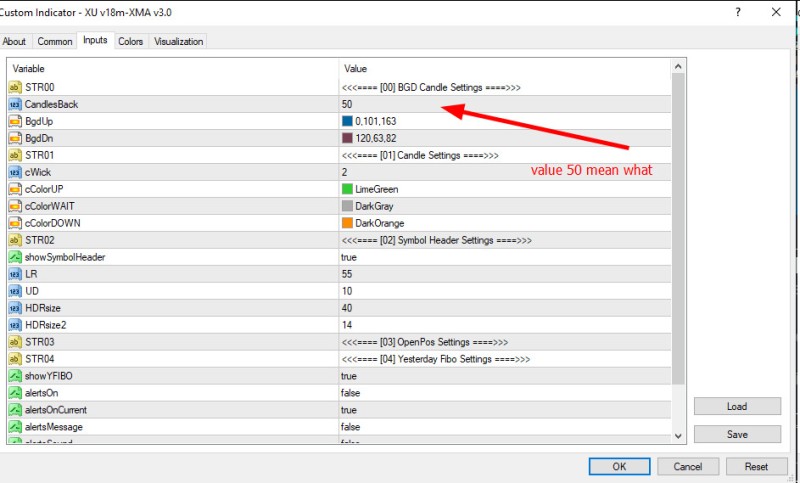Toggle the alertsMessage false value
The width and height of the screenshot is (800, 483).
[x=350, y=427]
